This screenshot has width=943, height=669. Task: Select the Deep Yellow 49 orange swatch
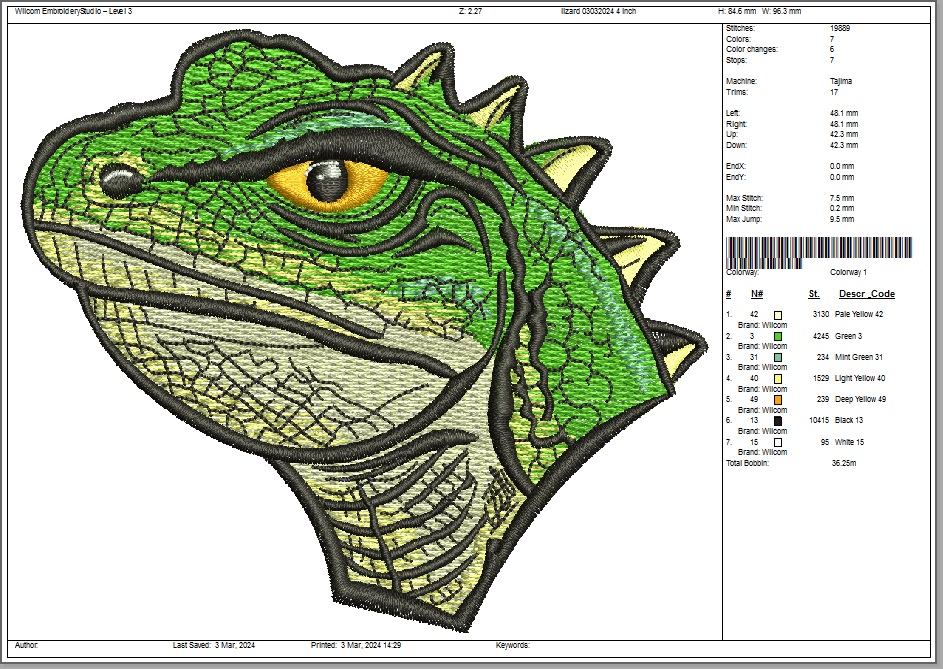coord(778,400)
